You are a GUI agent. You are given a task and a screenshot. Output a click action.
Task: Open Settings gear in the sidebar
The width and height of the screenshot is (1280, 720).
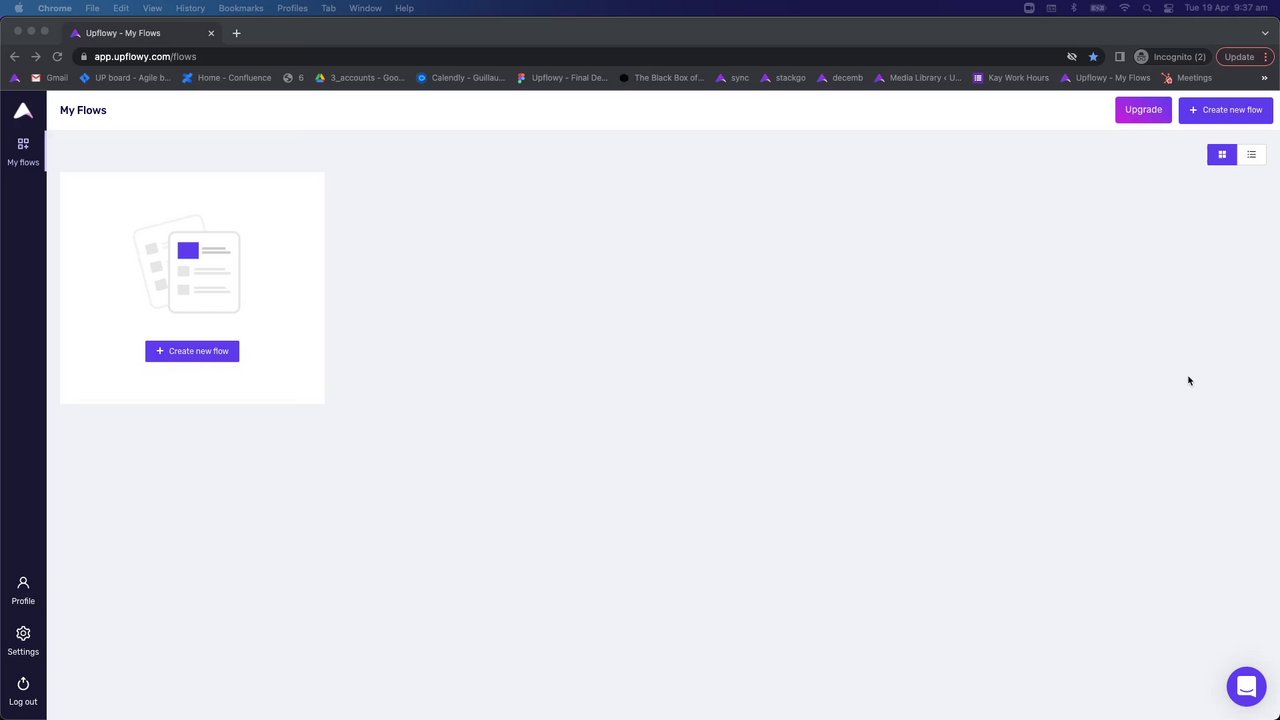[23, 641]
